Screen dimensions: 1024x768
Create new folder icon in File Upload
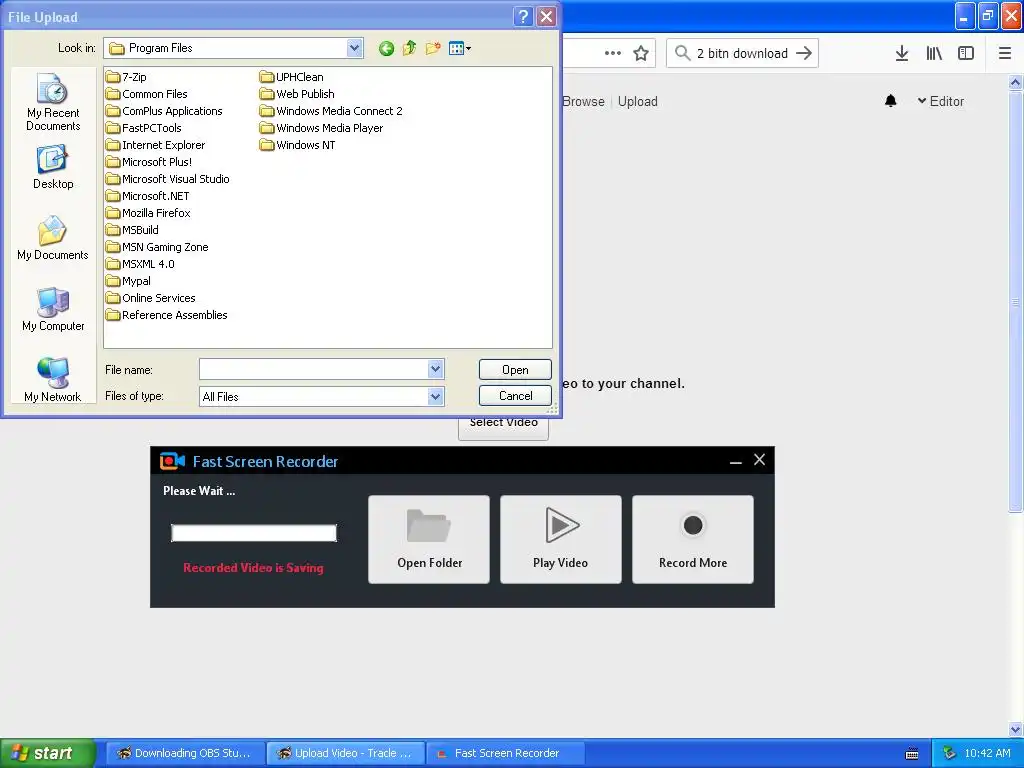point(432,48)
